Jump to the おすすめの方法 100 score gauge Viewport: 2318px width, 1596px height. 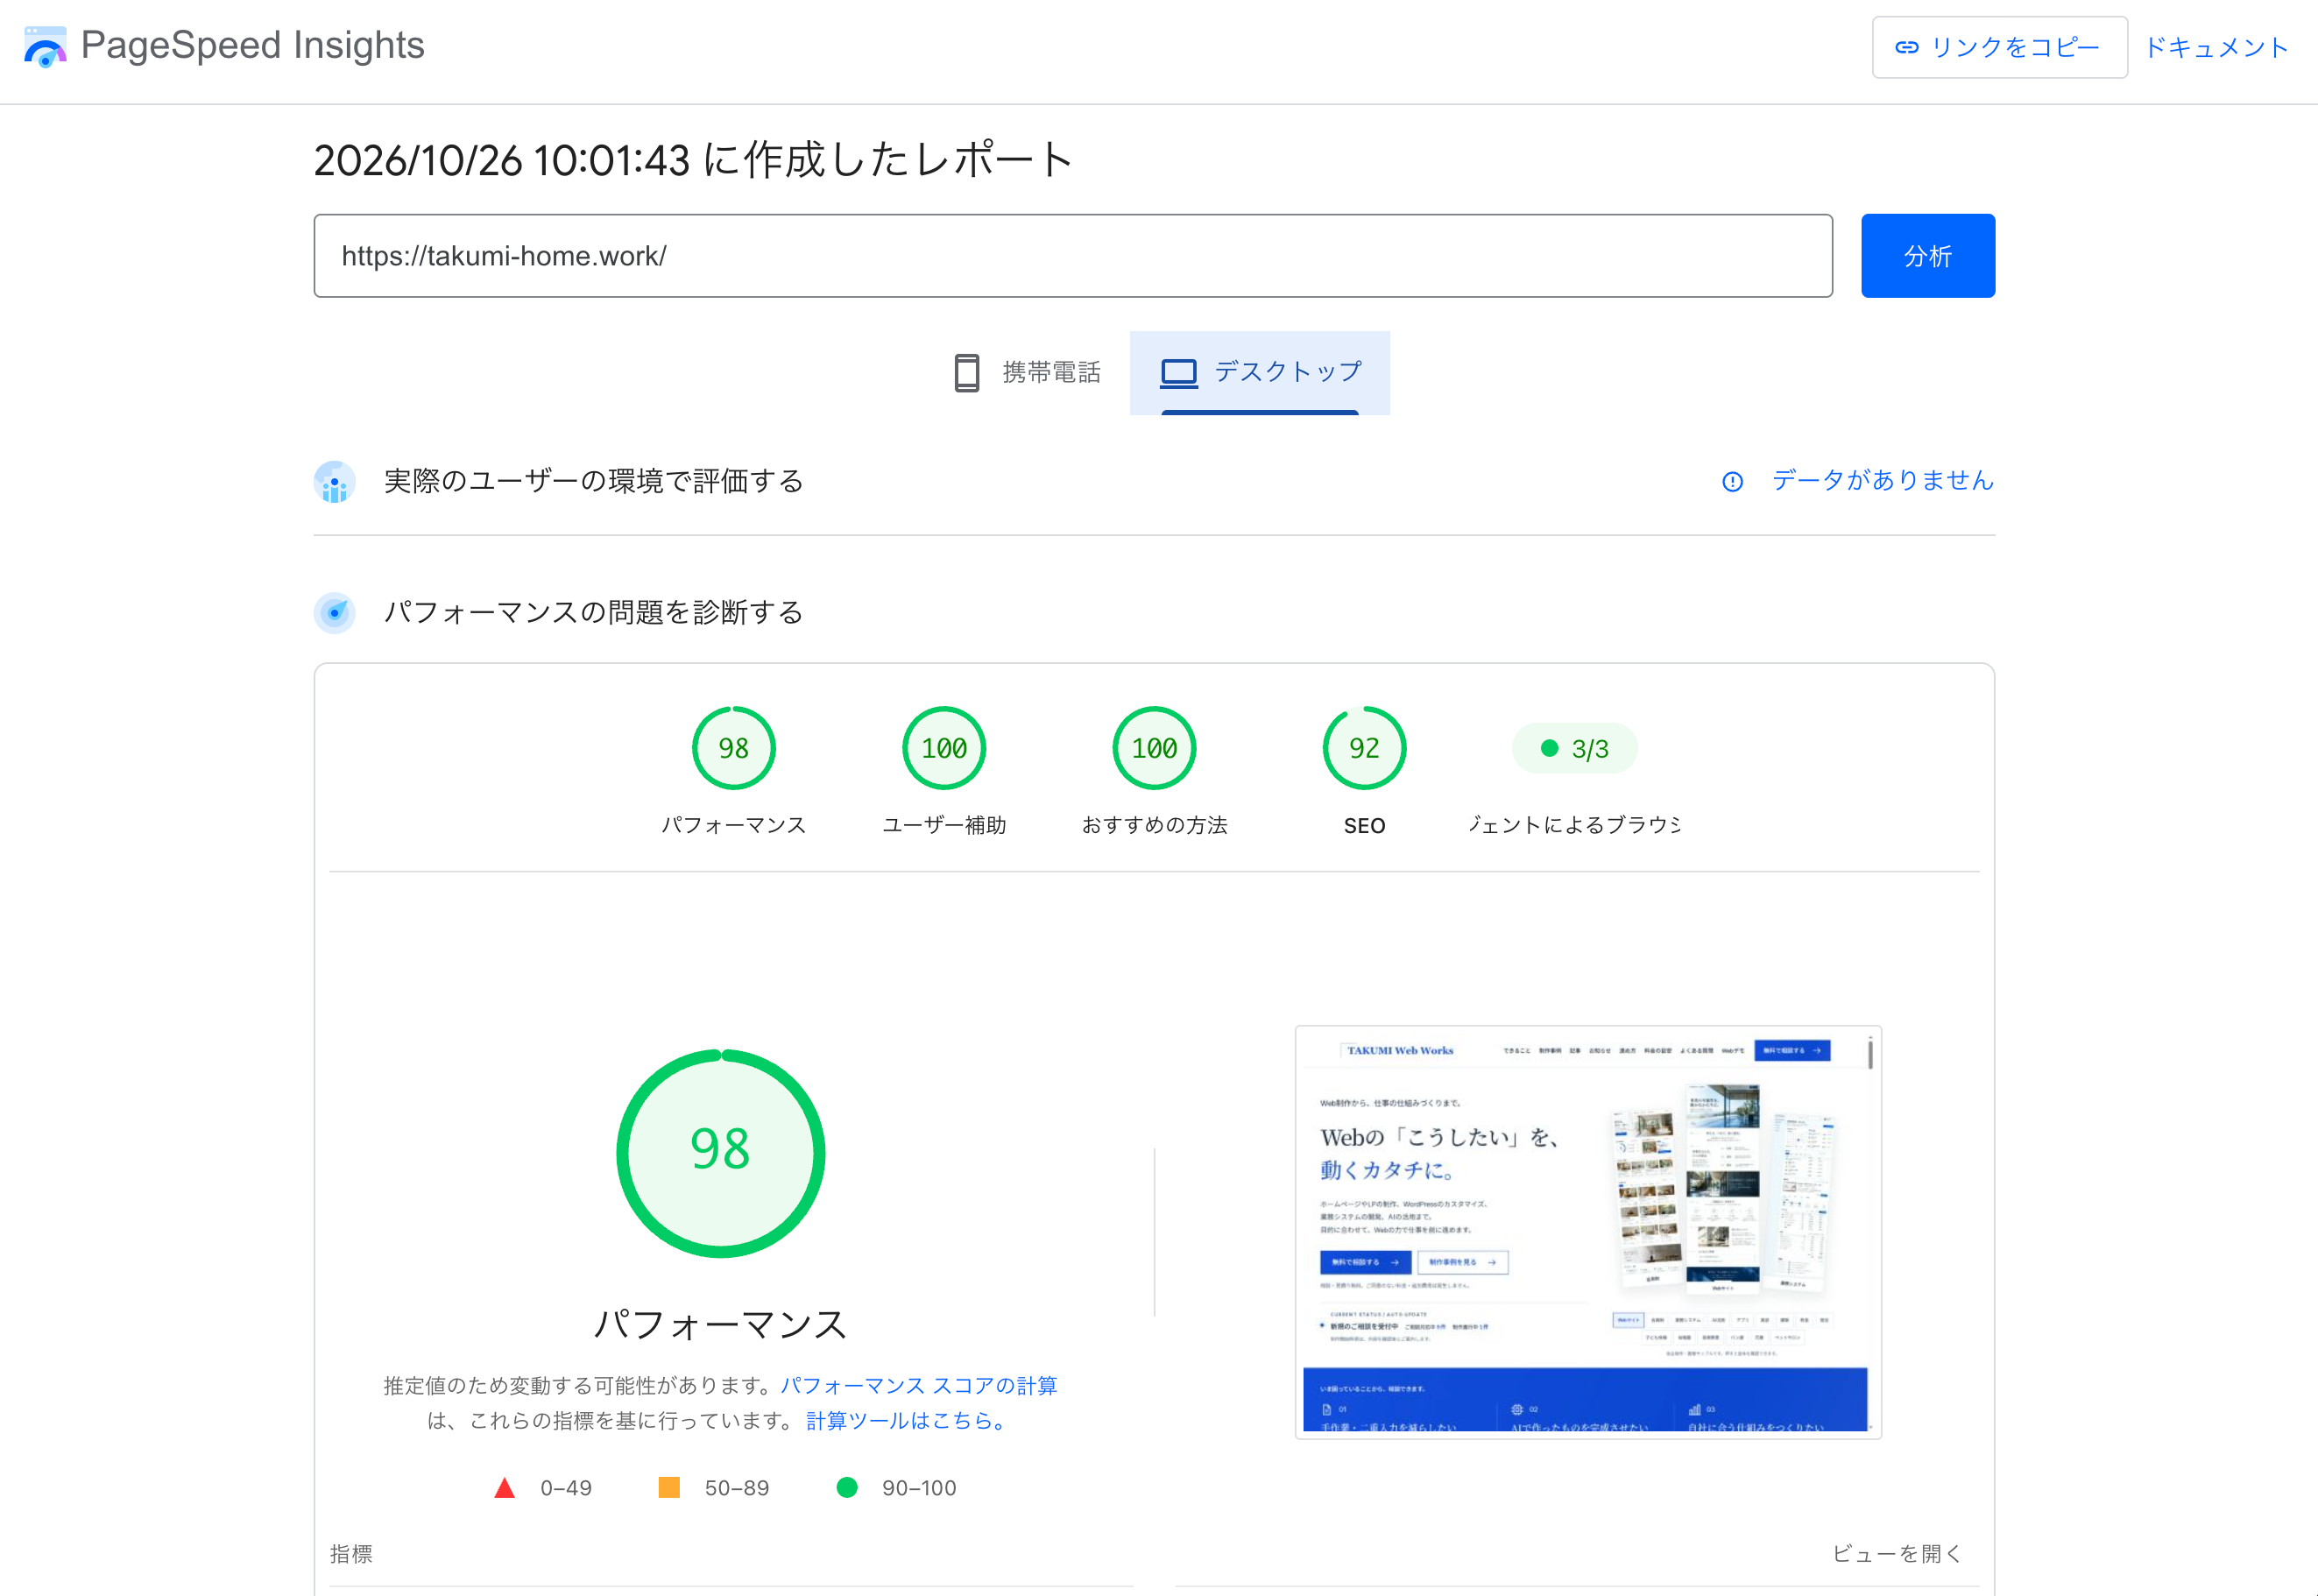point(1154,748)
